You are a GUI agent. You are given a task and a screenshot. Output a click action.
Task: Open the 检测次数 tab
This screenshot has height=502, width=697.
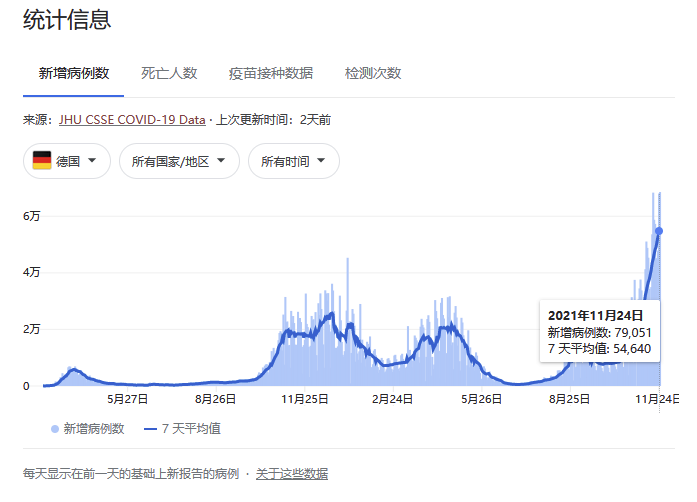click(x=373, y=73)
